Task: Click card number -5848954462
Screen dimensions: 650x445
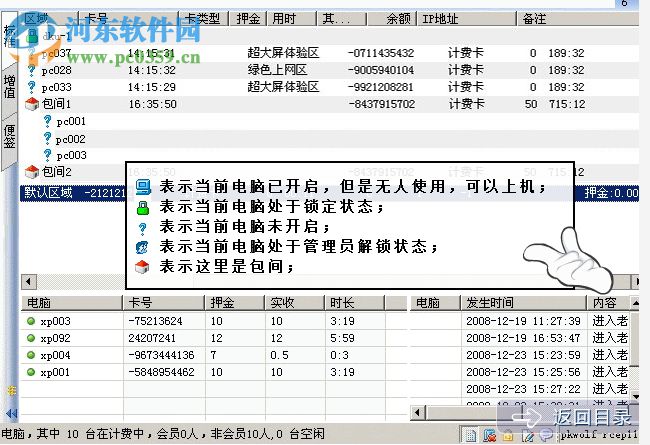Action: tap(161, 372)
